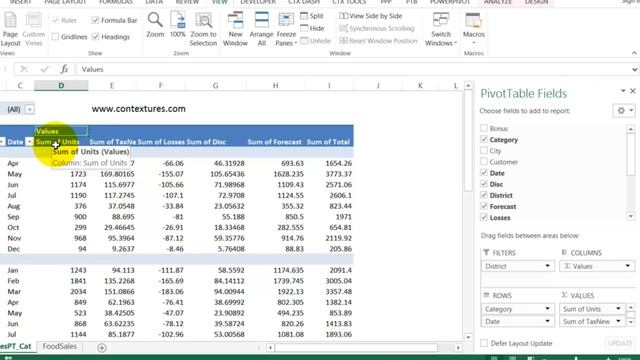640x360 pixels.
Task: Hide the current window
Action: click(x=312, y=28)
